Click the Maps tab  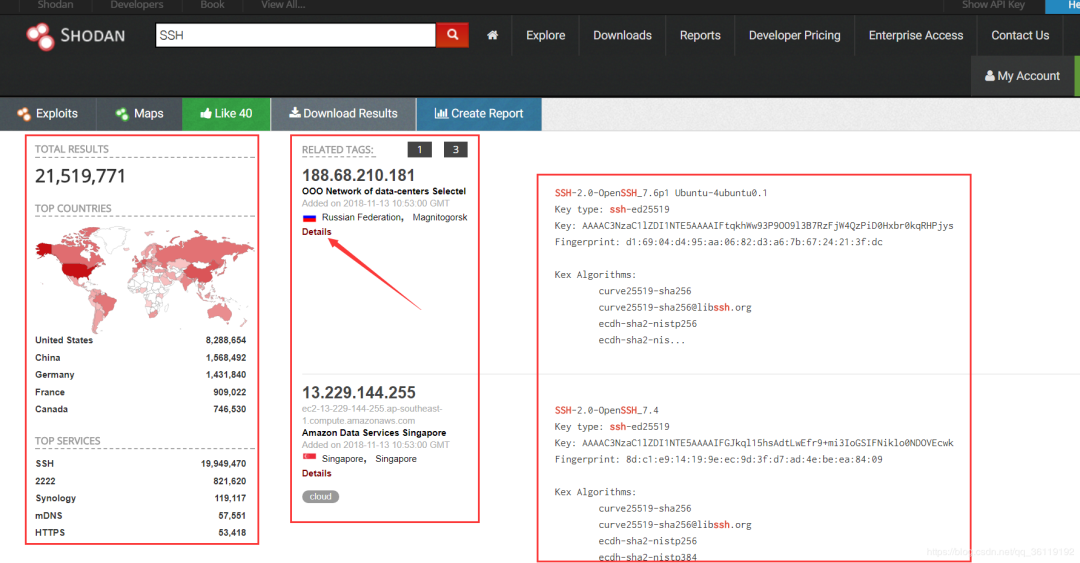tap(139, 114)
